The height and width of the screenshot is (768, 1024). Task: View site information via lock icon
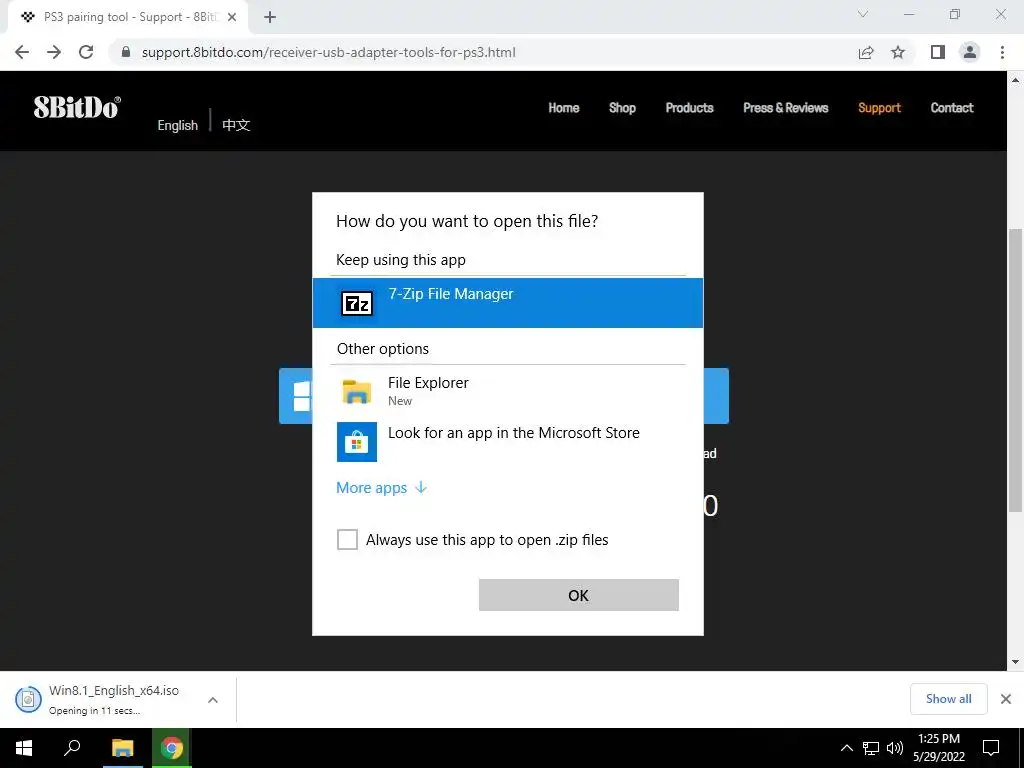tap(126, 52)
